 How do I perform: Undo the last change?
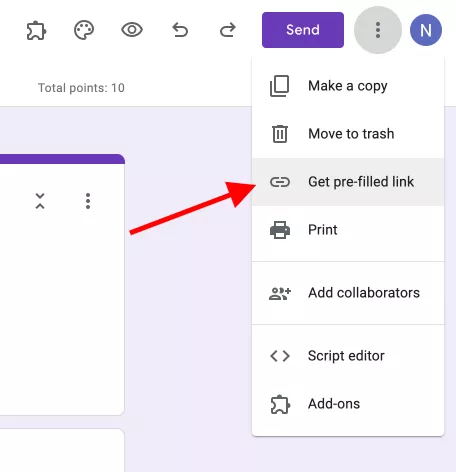180,30
